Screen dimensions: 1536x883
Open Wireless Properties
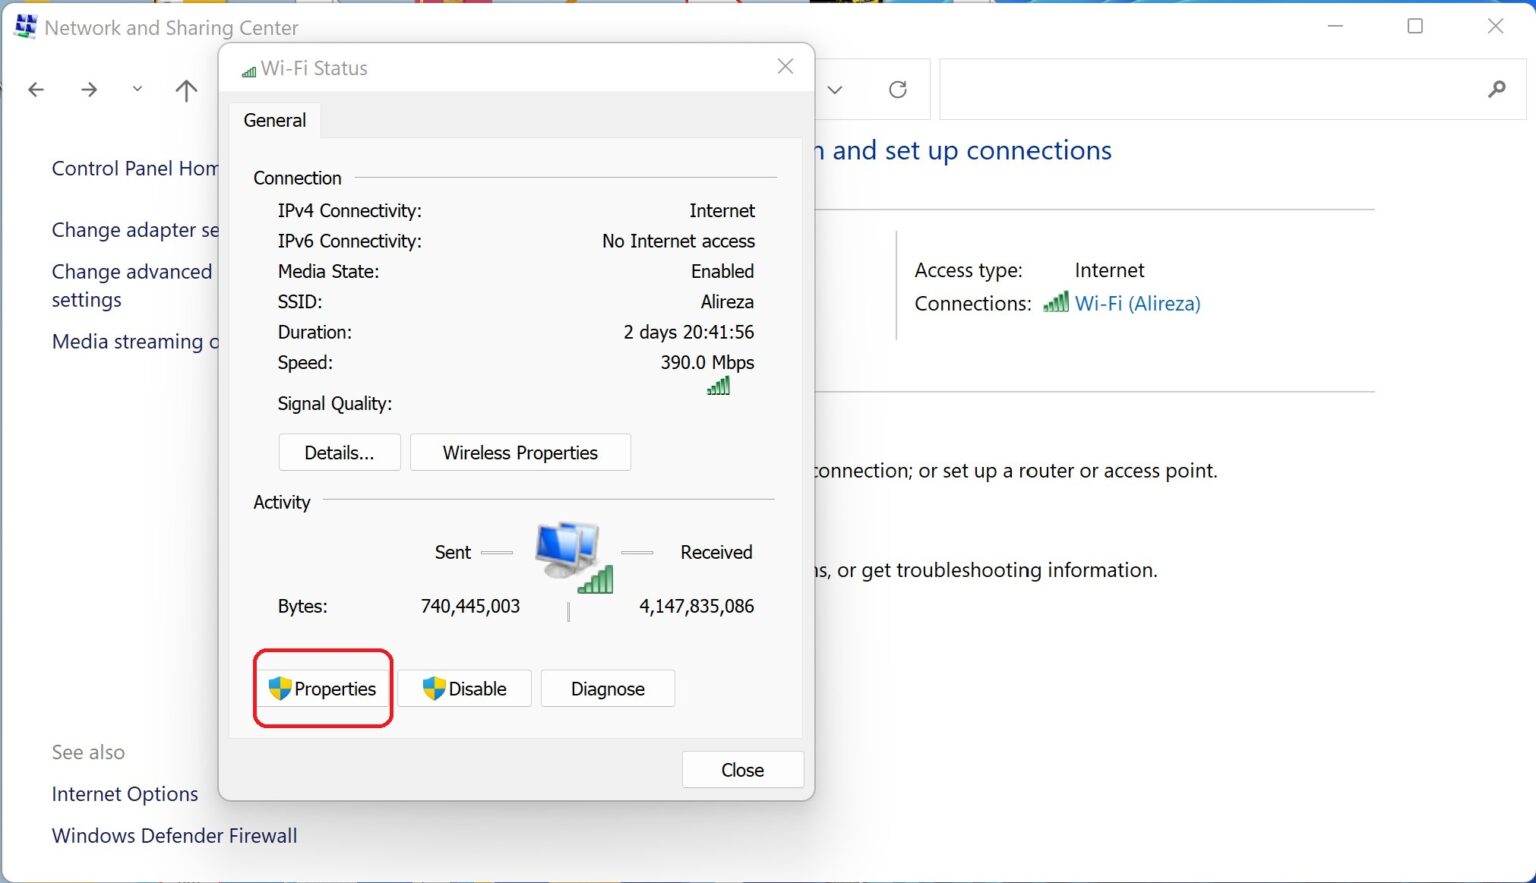point(520,453)
